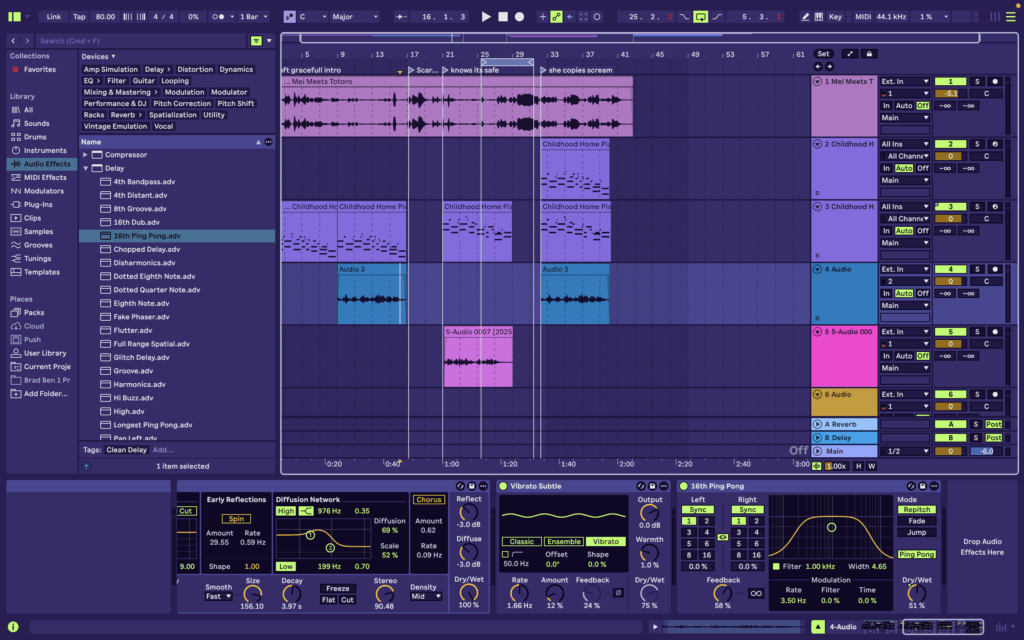The height and width of the screenshot is (640, 1024).
Task: Toggle the Arrangement Loop switch
Action: (701, 17)
